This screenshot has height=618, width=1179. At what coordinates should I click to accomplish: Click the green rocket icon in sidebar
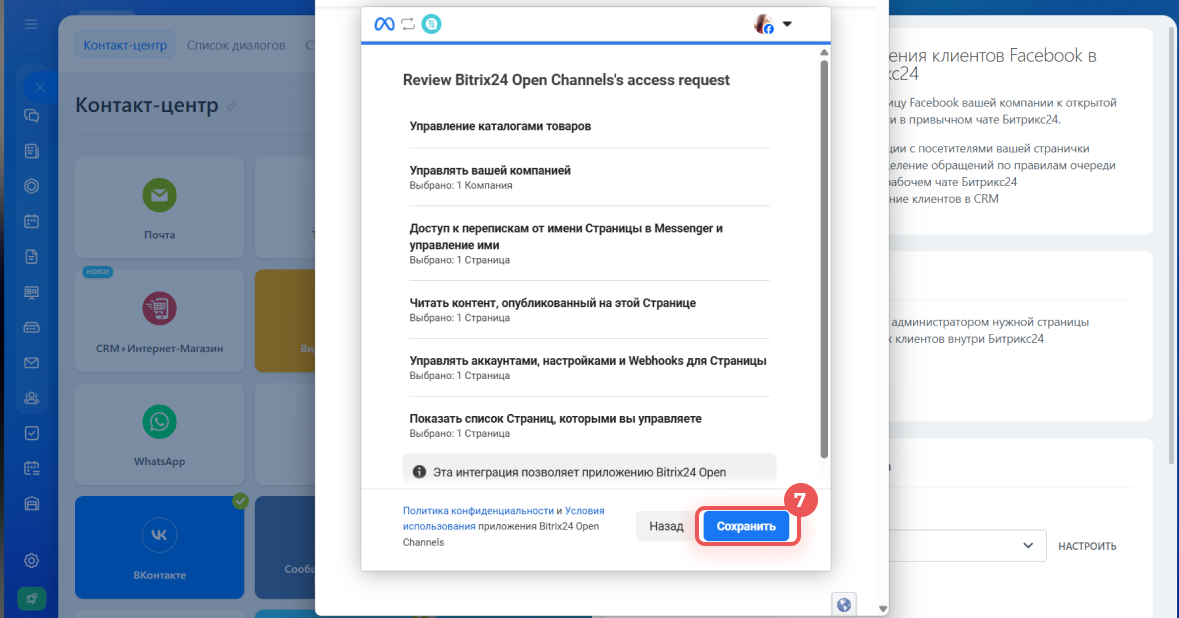(32, 599)
